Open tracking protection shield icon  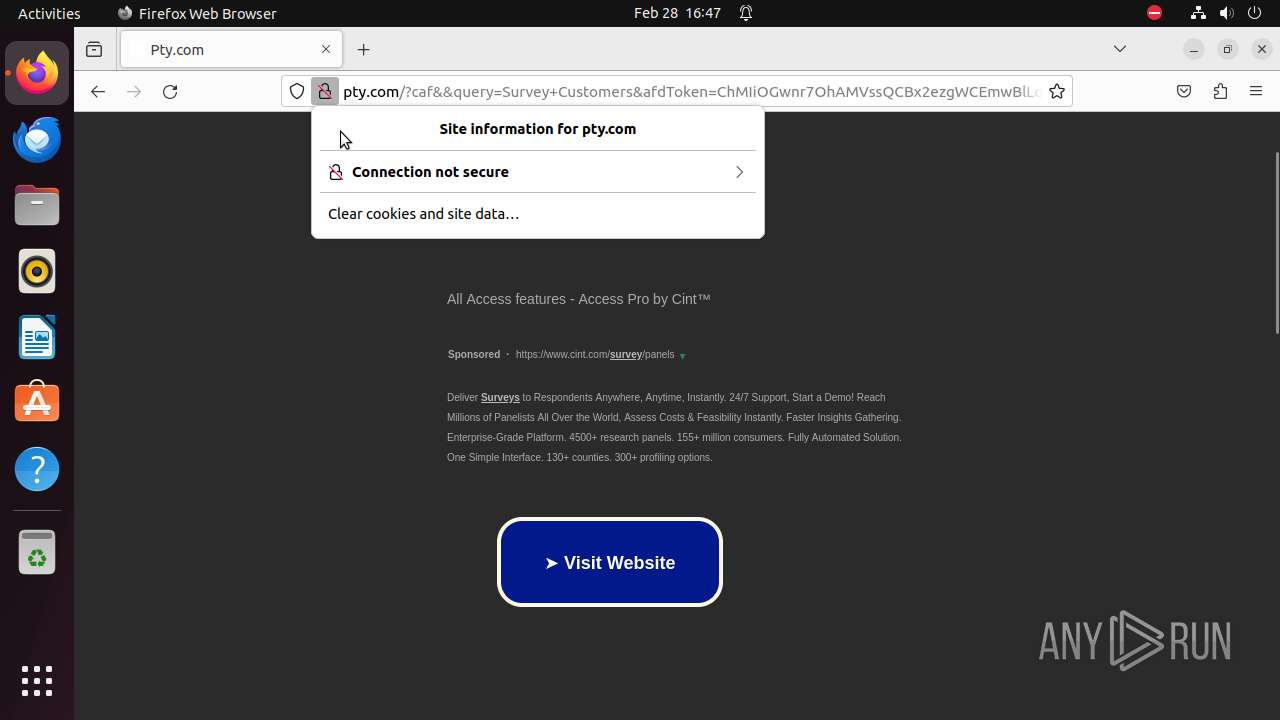click(x=297, y=91)
